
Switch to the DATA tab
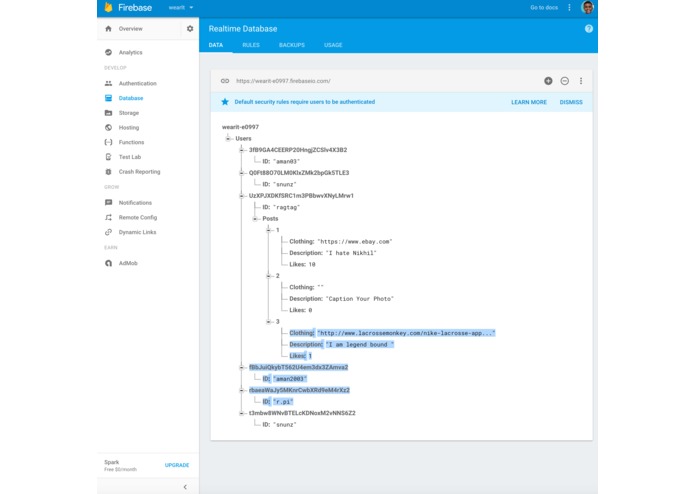[x=216, y=45]
